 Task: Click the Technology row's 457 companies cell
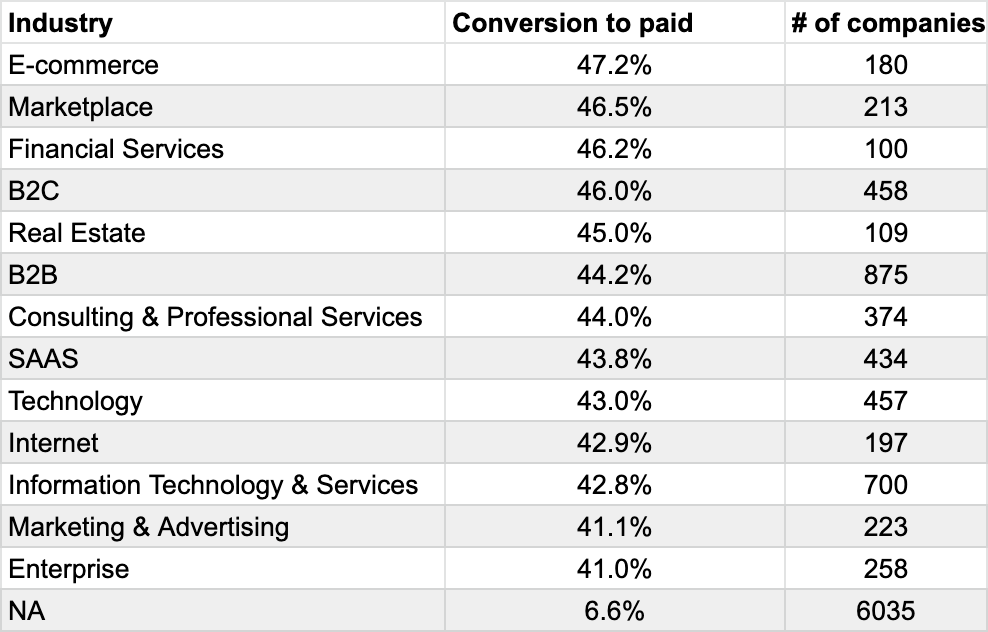[x=886, y=401]
